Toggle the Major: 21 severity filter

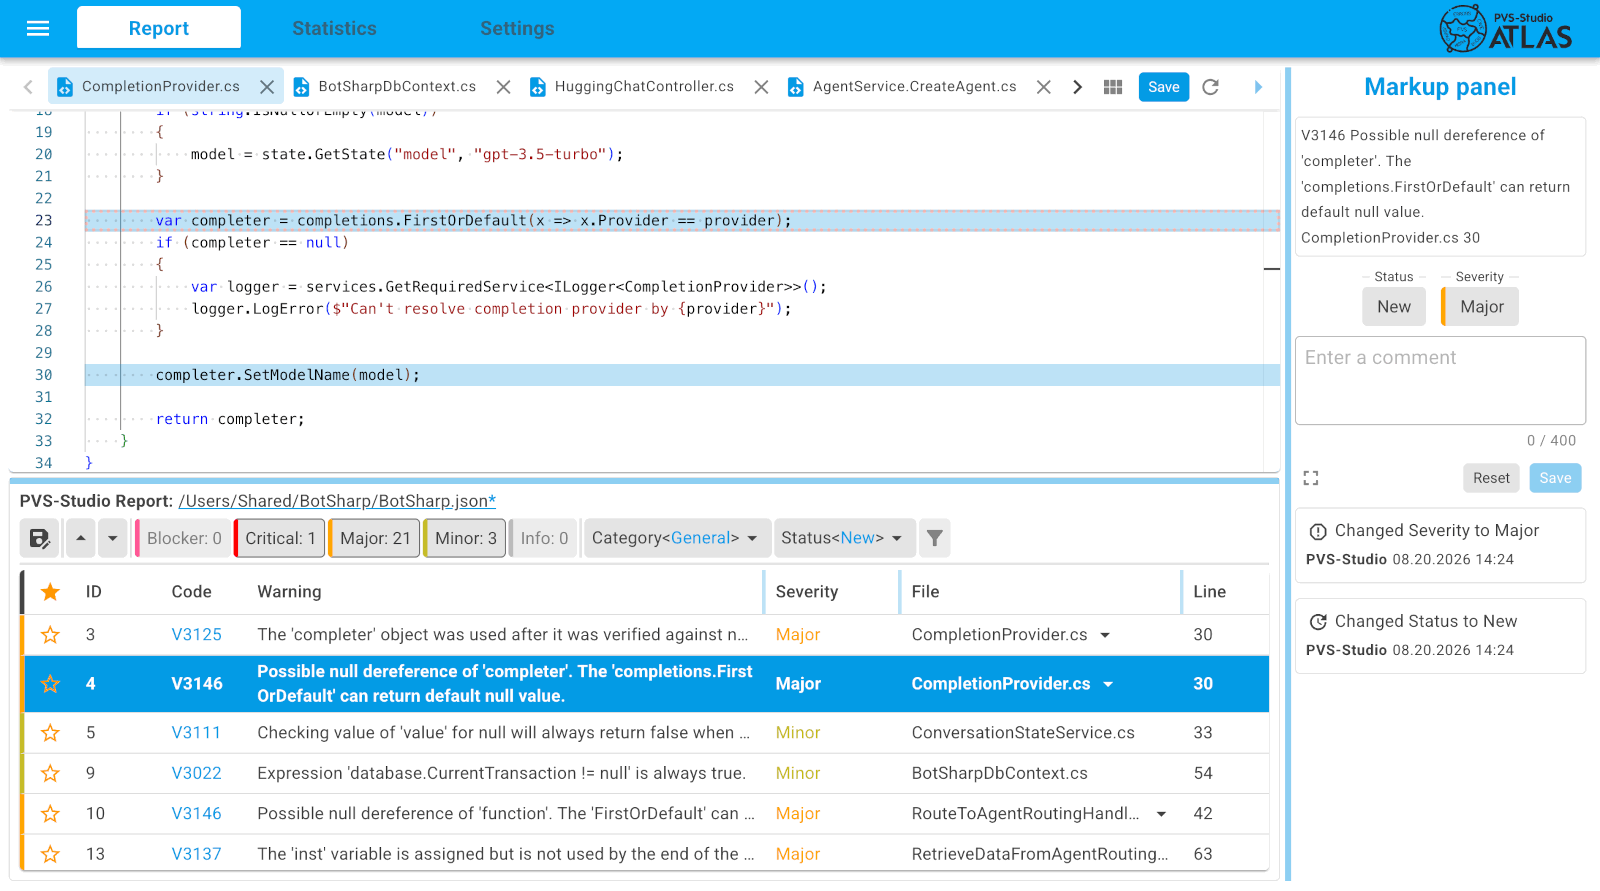[375, 538]
